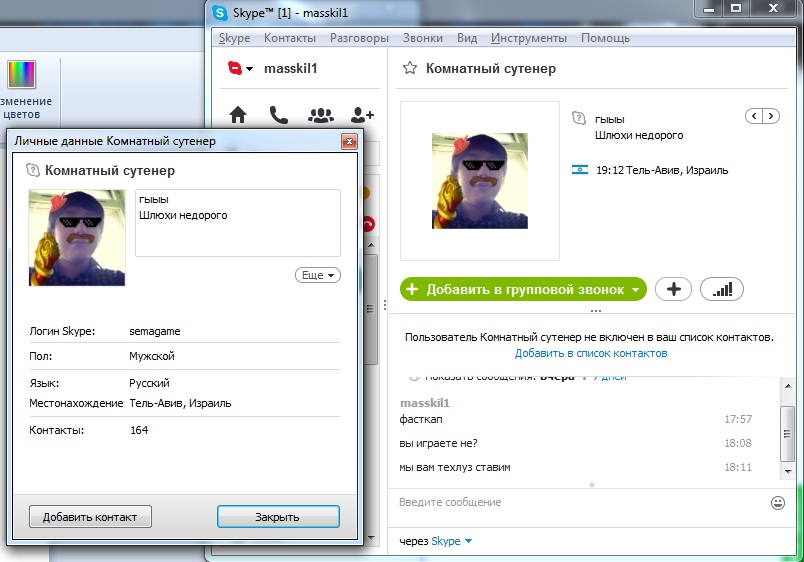The image size is (804, 562).
Task: Open the Вид menu
Action: pos(467,38)
